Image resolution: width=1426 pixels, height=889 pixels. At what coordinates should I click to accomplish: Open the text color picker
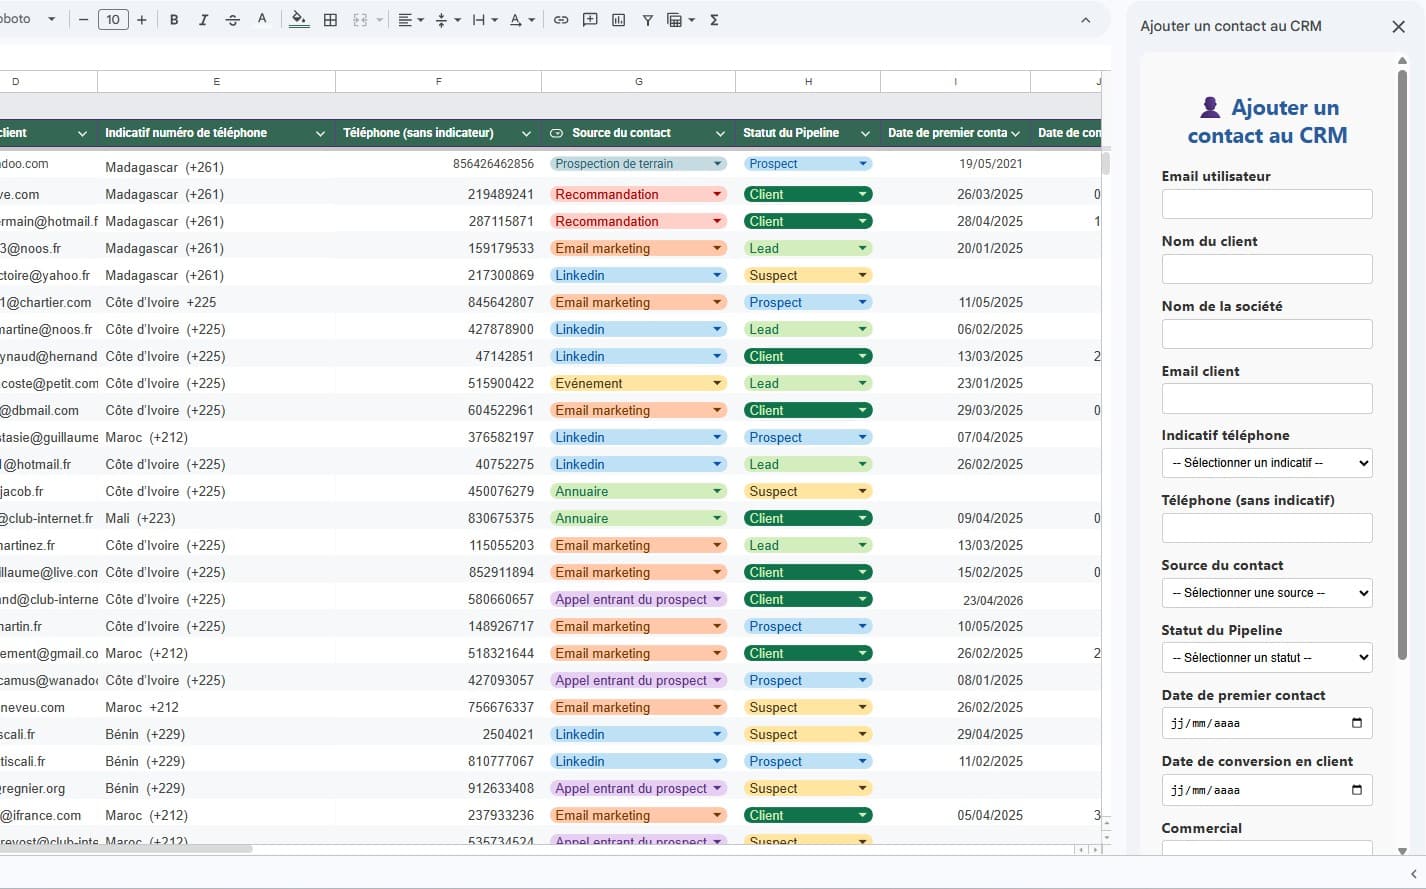pyautogui.click(x=262, y=20)
